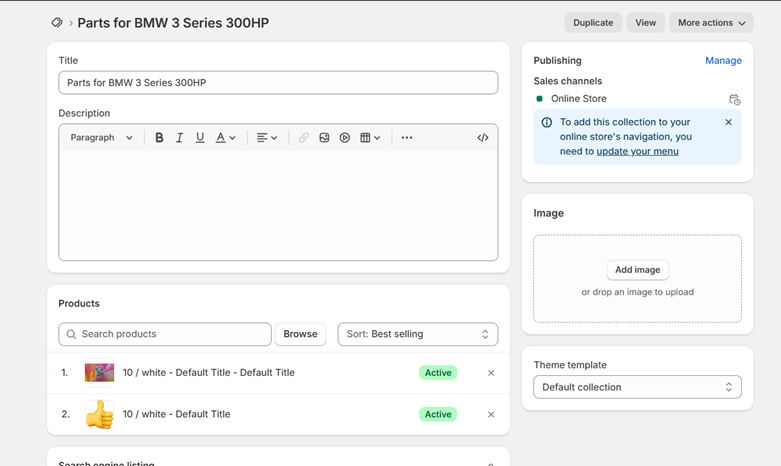781x466 pixels.
Task: Open the Online Store publish schedule icon
Action: [734, 99]
